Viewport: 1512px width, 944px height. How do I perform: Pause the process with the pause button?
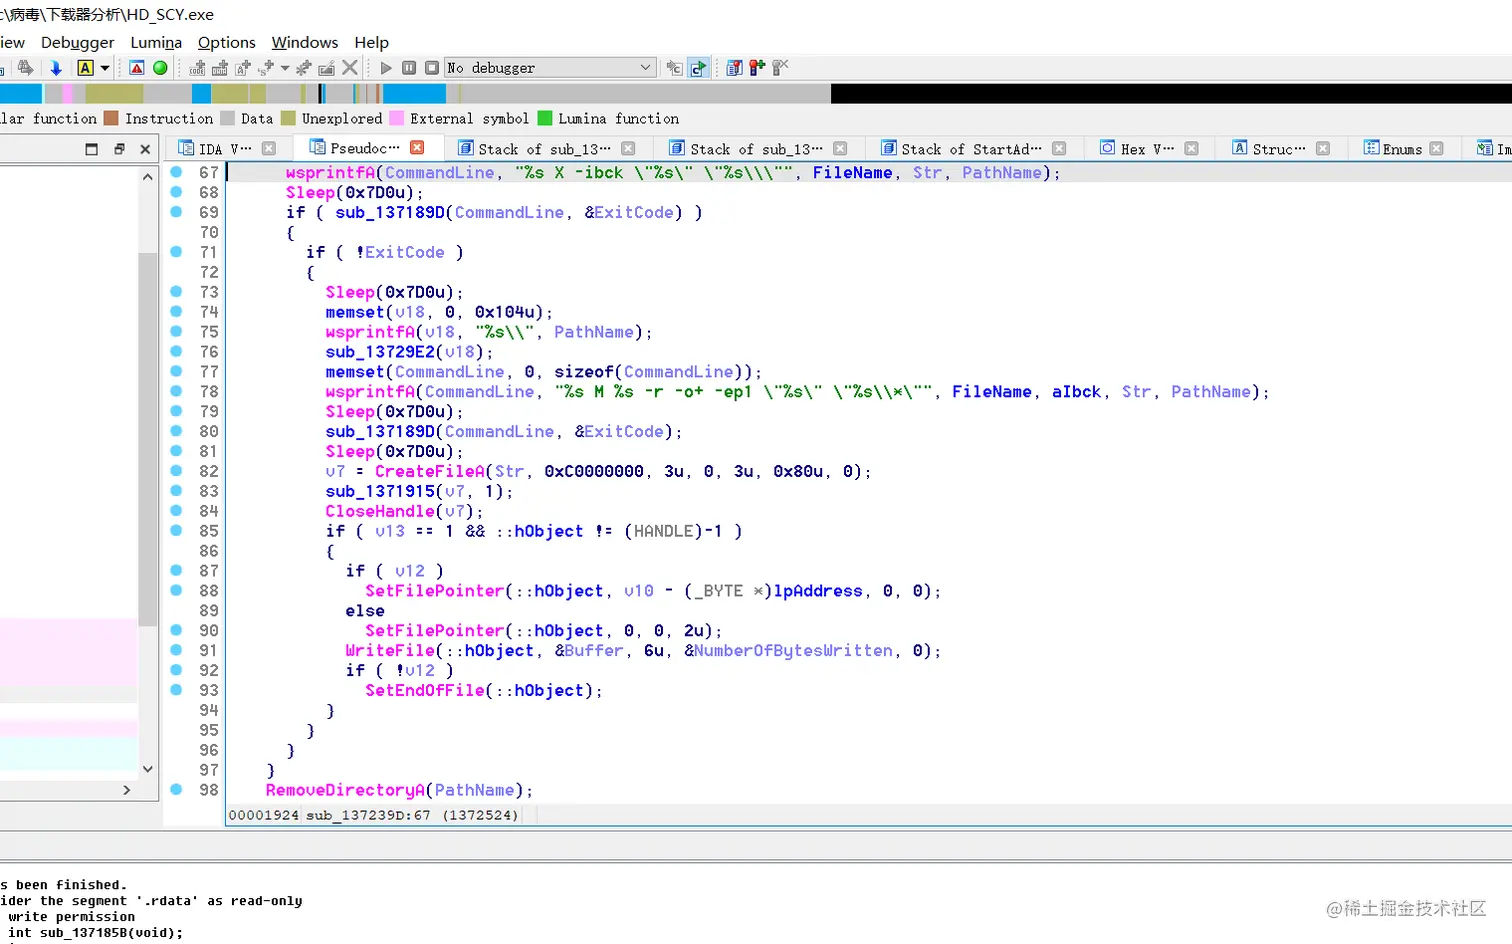coord(409,68)
